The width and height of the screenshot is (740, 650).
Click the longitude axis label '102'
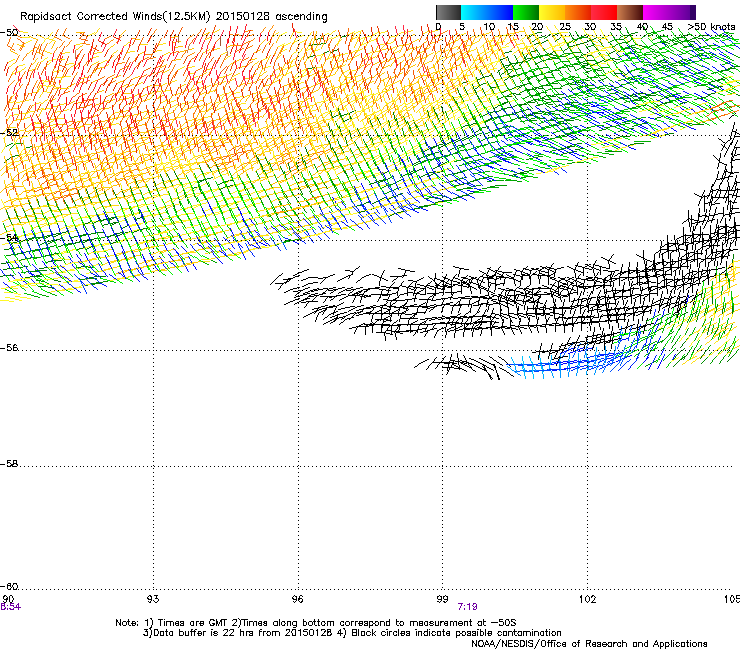coord(587,599)
